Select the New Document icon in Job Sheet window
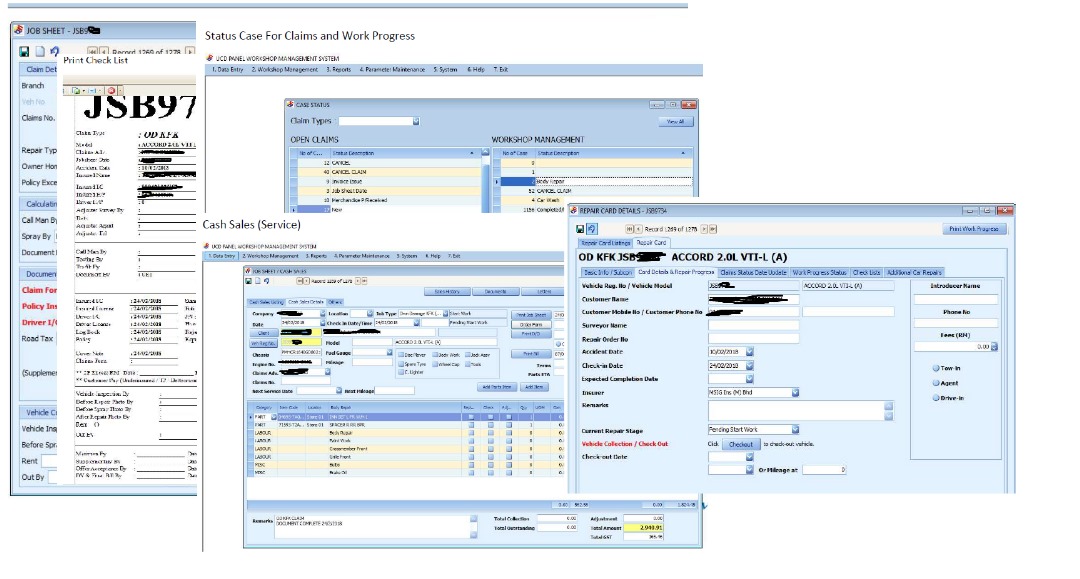This screenshot has width=1080, height=579. [x=41, y=49]
